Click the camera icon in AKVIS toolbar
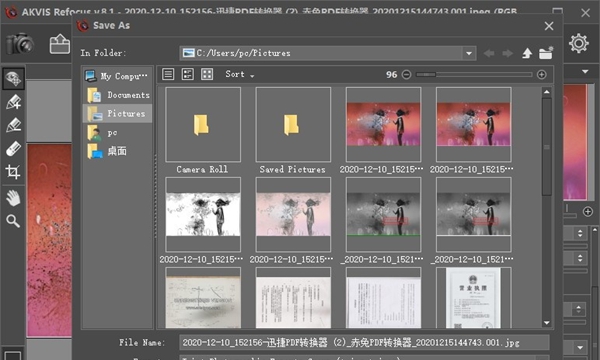This screenshot has height=360, width=600. [x=20, y=44]
